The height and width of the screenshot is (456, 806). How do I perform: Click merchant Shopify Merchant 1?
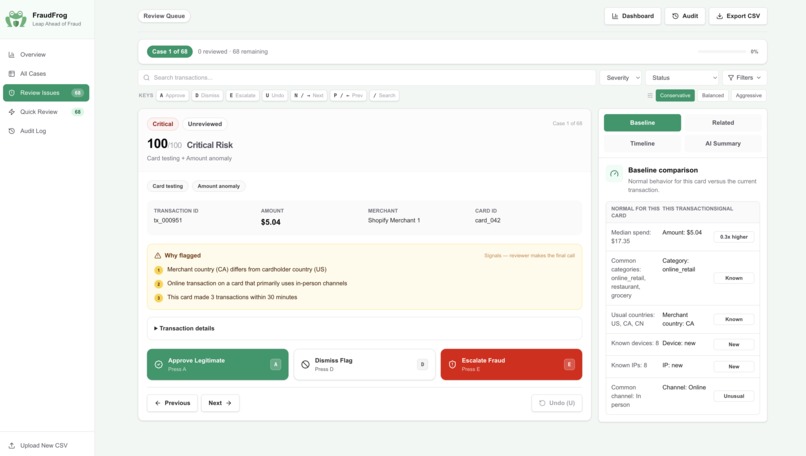coord(394,220)
